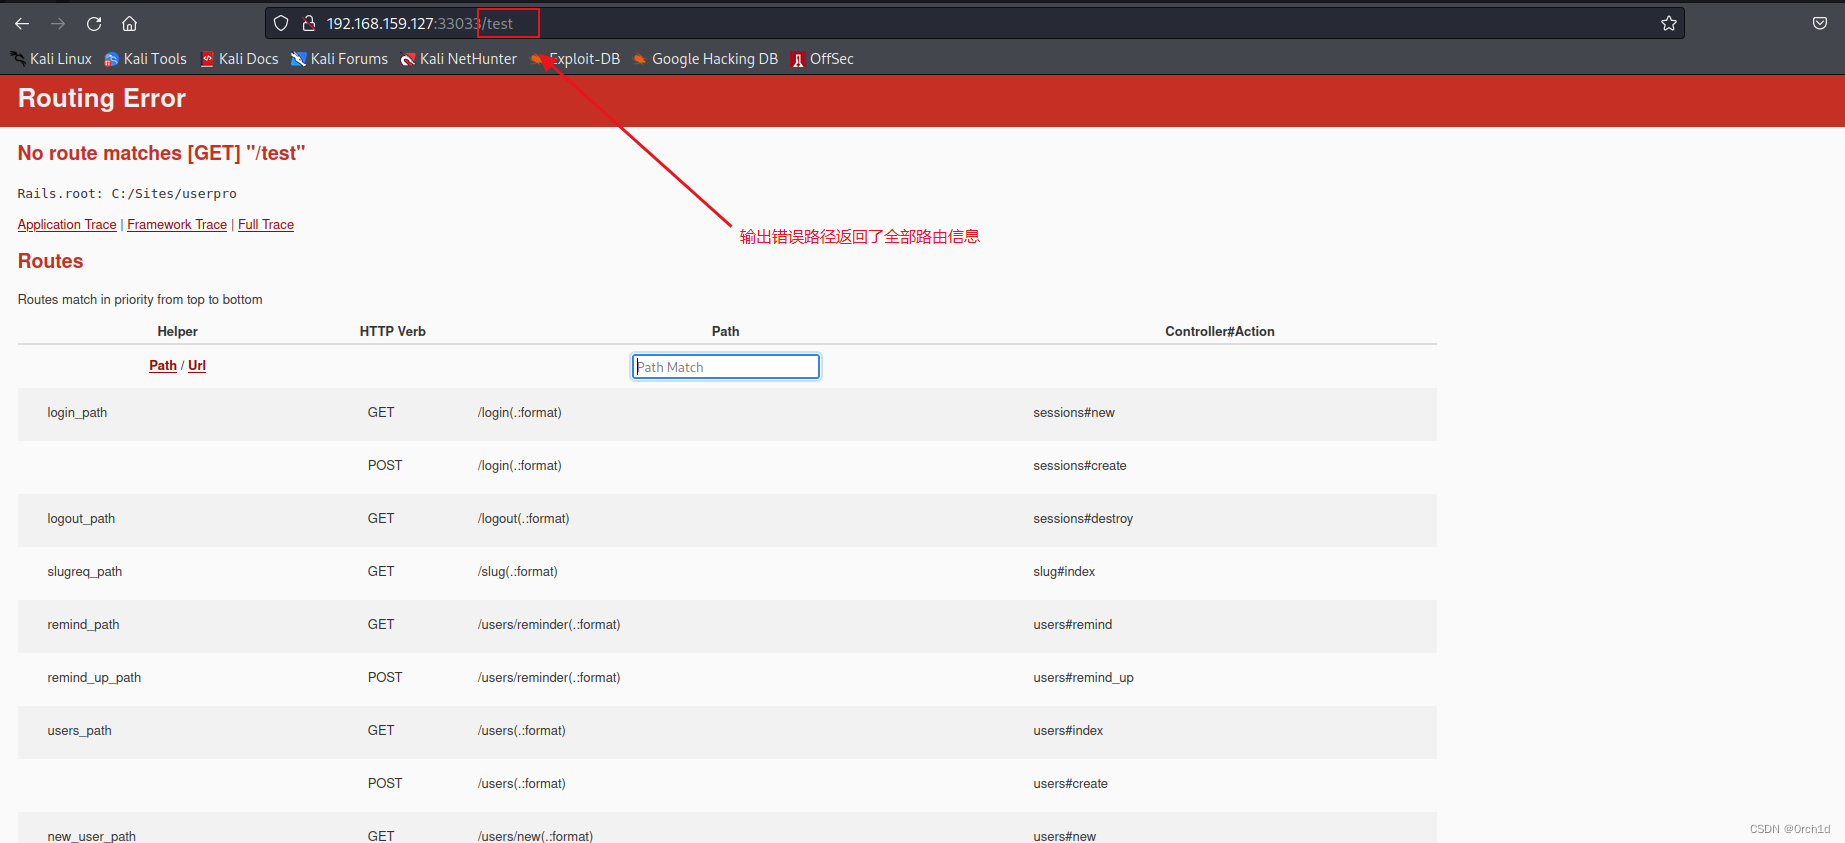Screen dimensions: 1845x843
Task: Click the sessions#create action cell
Action: pyautogui.click(x=1080, y=466)
